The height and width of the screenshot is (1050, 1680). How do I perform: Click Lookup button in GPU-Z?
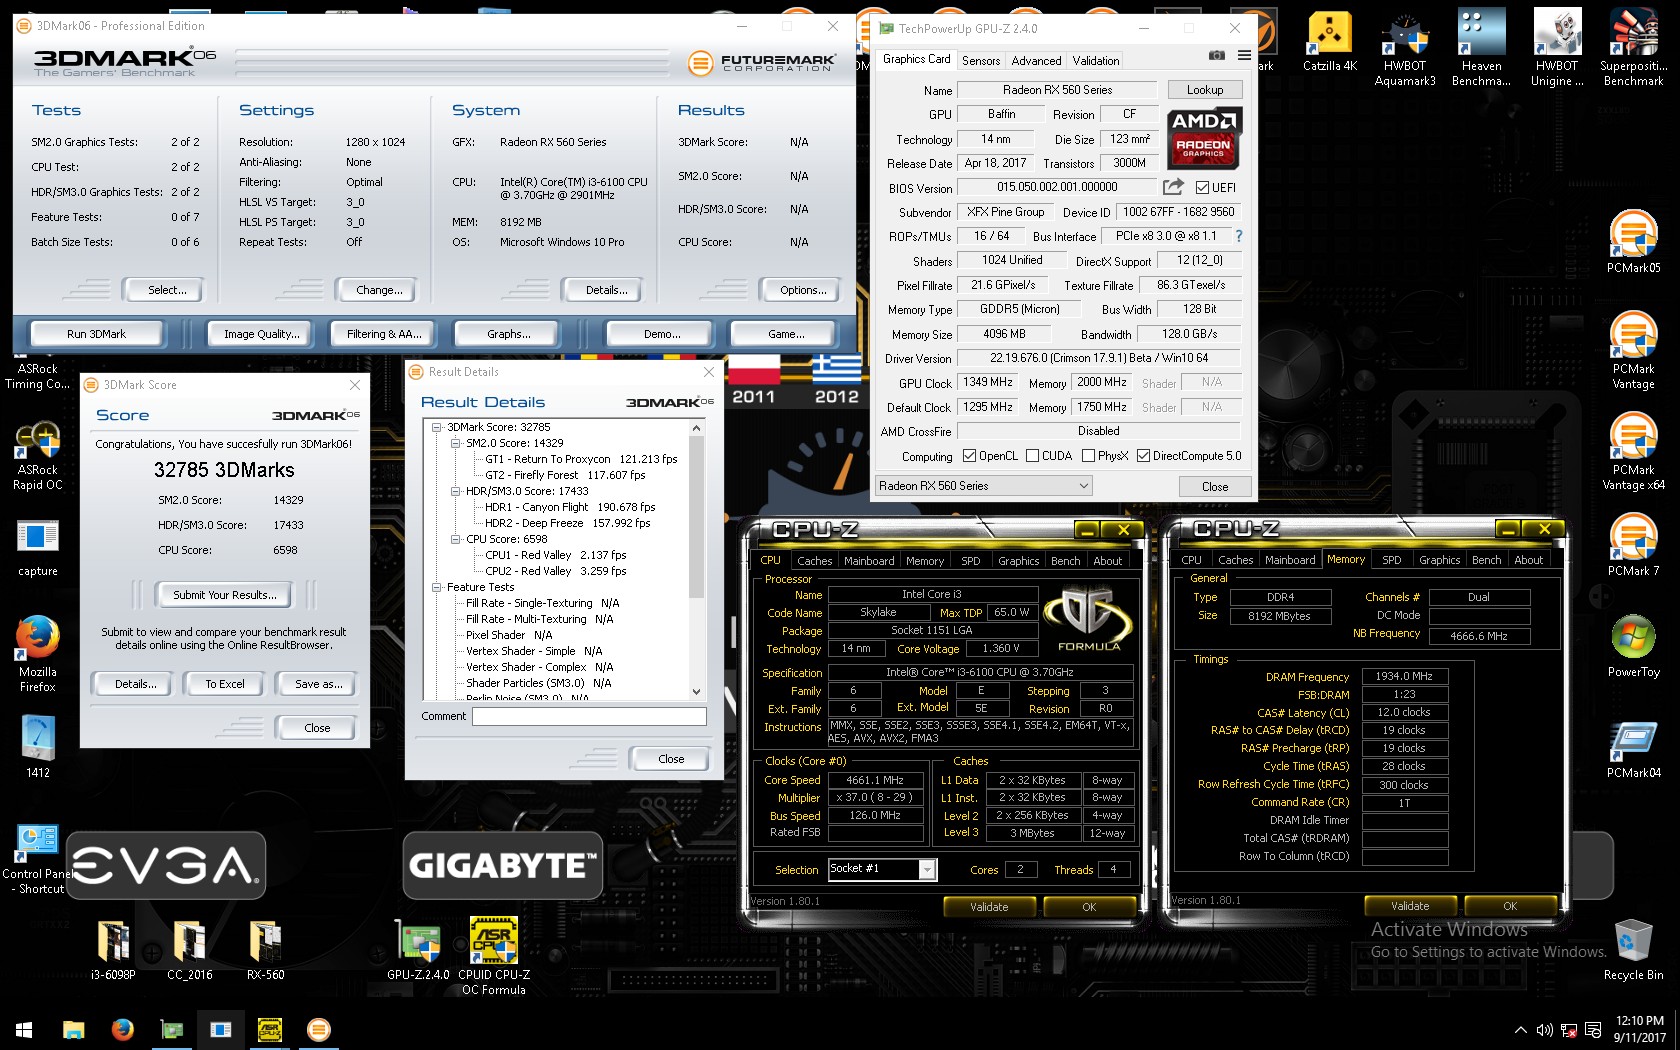pos(1204,90)
